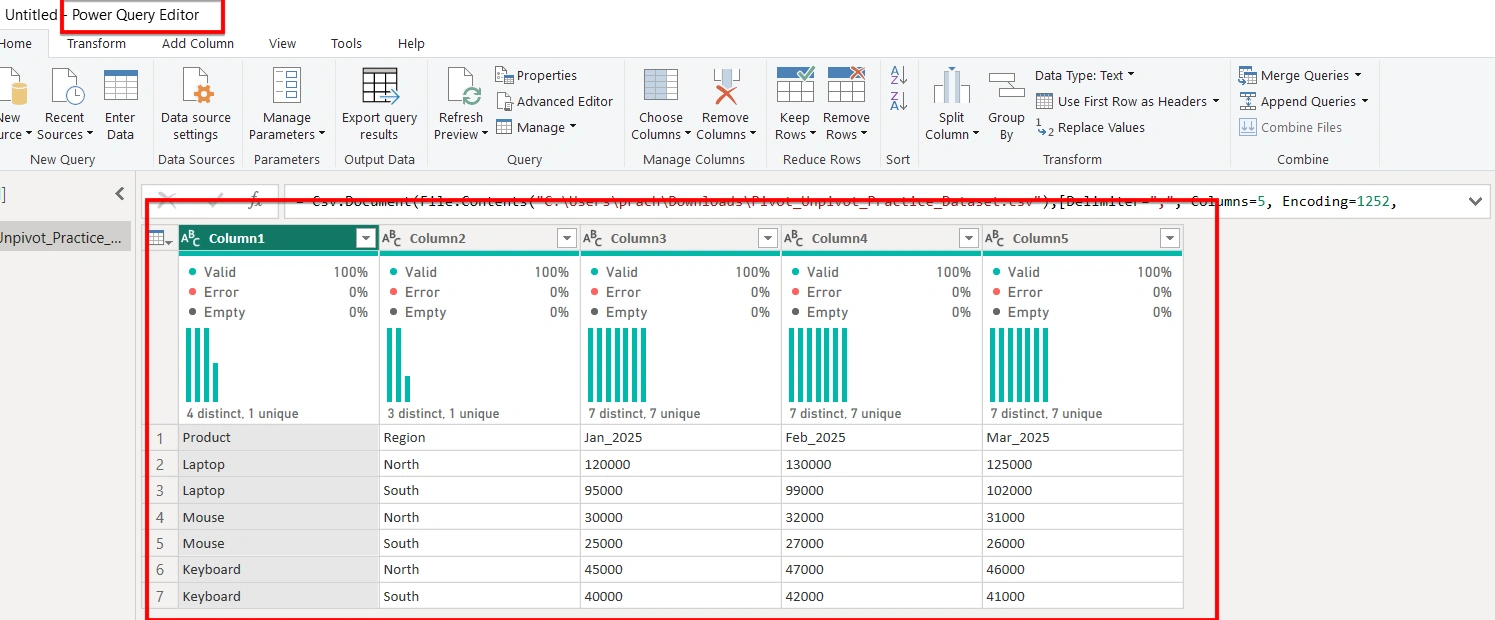Image resolution: width=1495 pixels, height=620 pixels.
Task: Click the 'Jan_2025' cell
Action: coord(681,437)
